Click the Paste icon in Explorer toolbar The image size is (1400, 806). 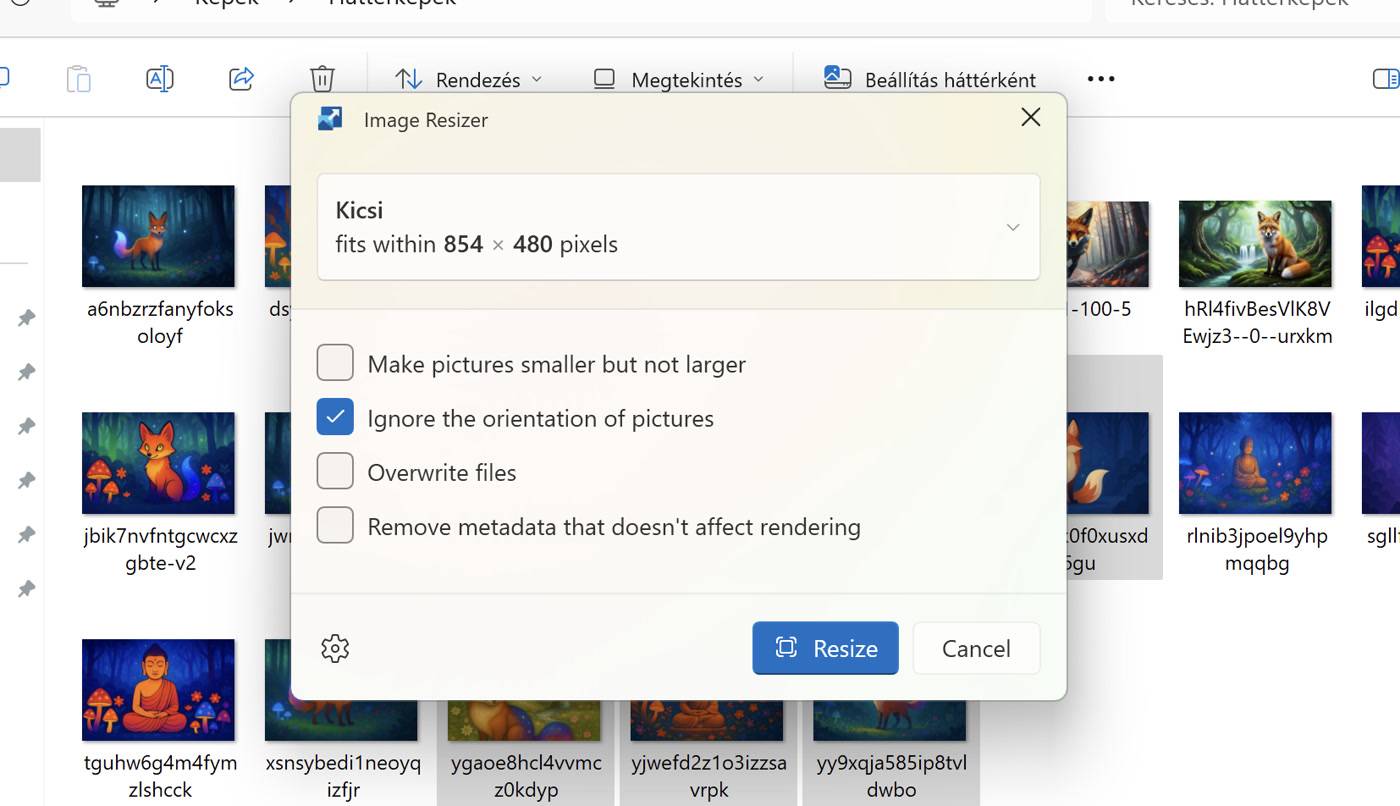pyautogui.click(x=79, y=79)
